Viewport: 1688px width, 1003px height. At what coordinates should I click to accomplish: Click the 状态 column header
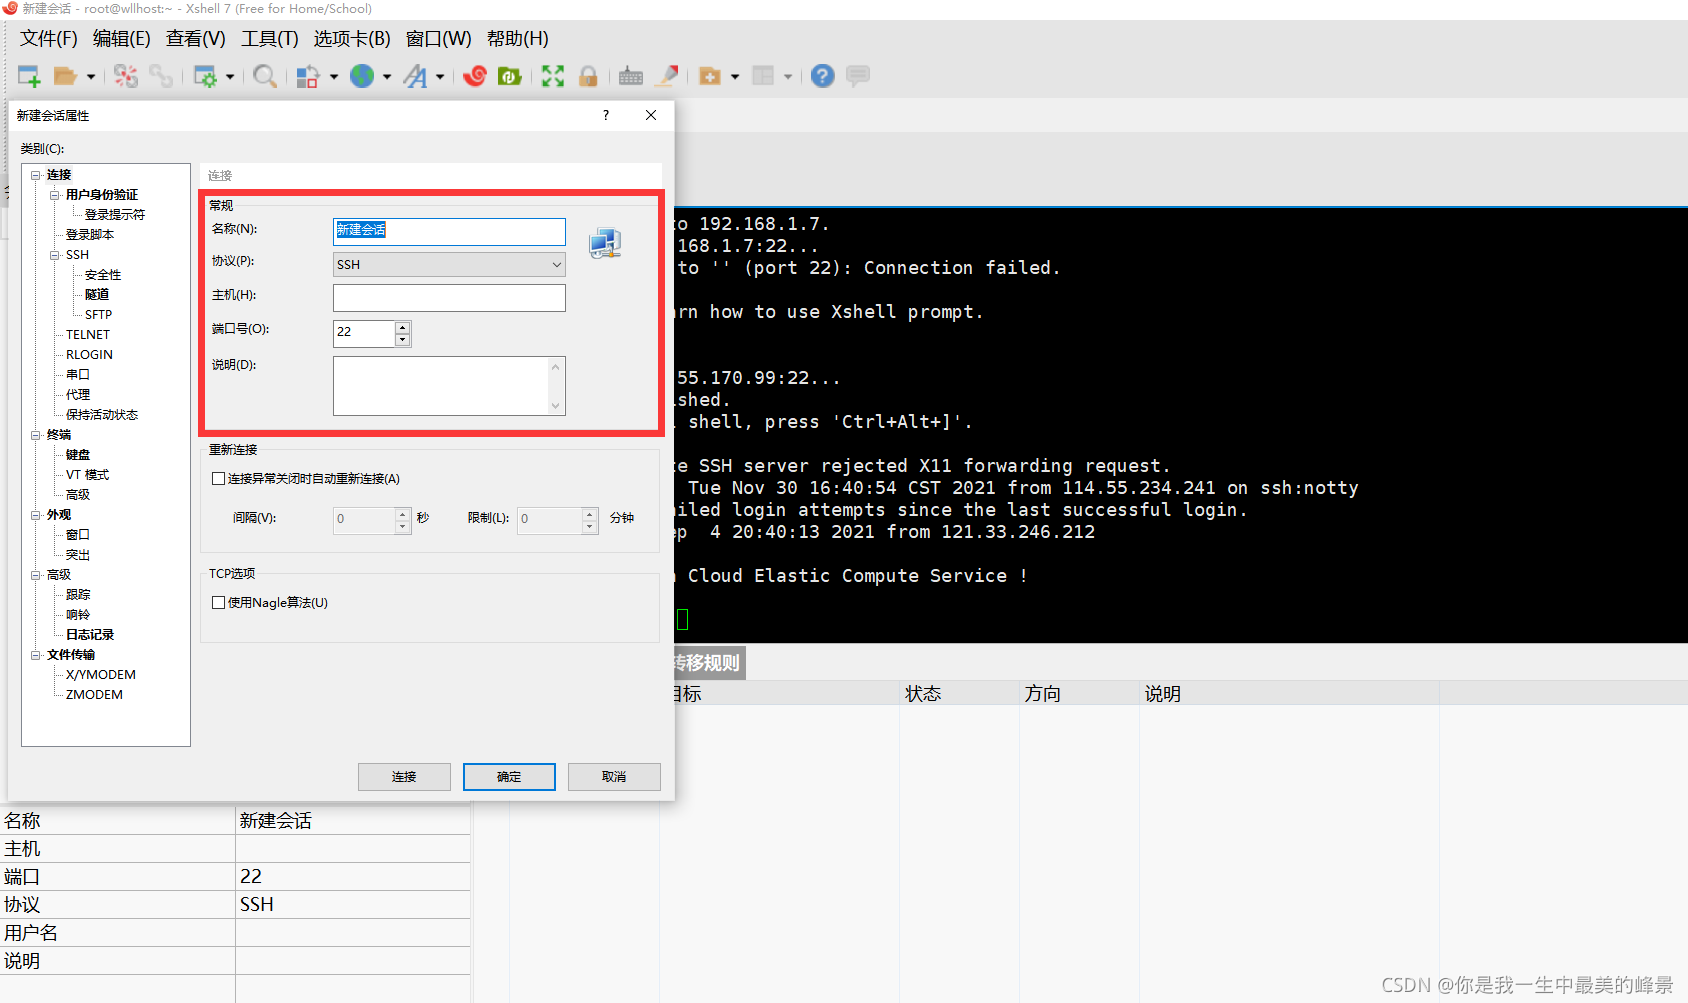click(959, 694)
